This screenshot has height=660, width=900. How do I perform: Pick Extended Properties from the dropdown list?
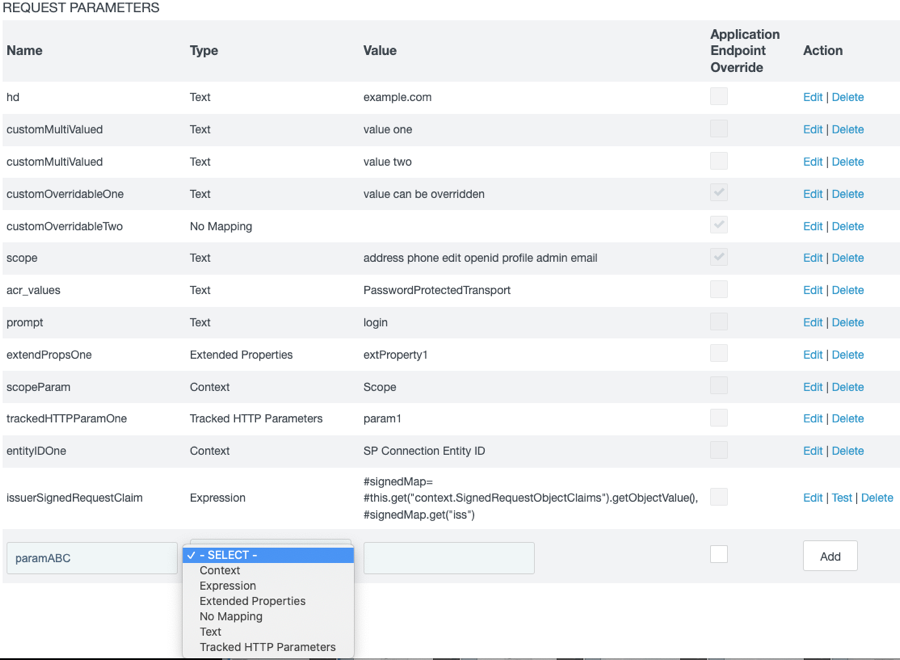[x=250, y=601]
